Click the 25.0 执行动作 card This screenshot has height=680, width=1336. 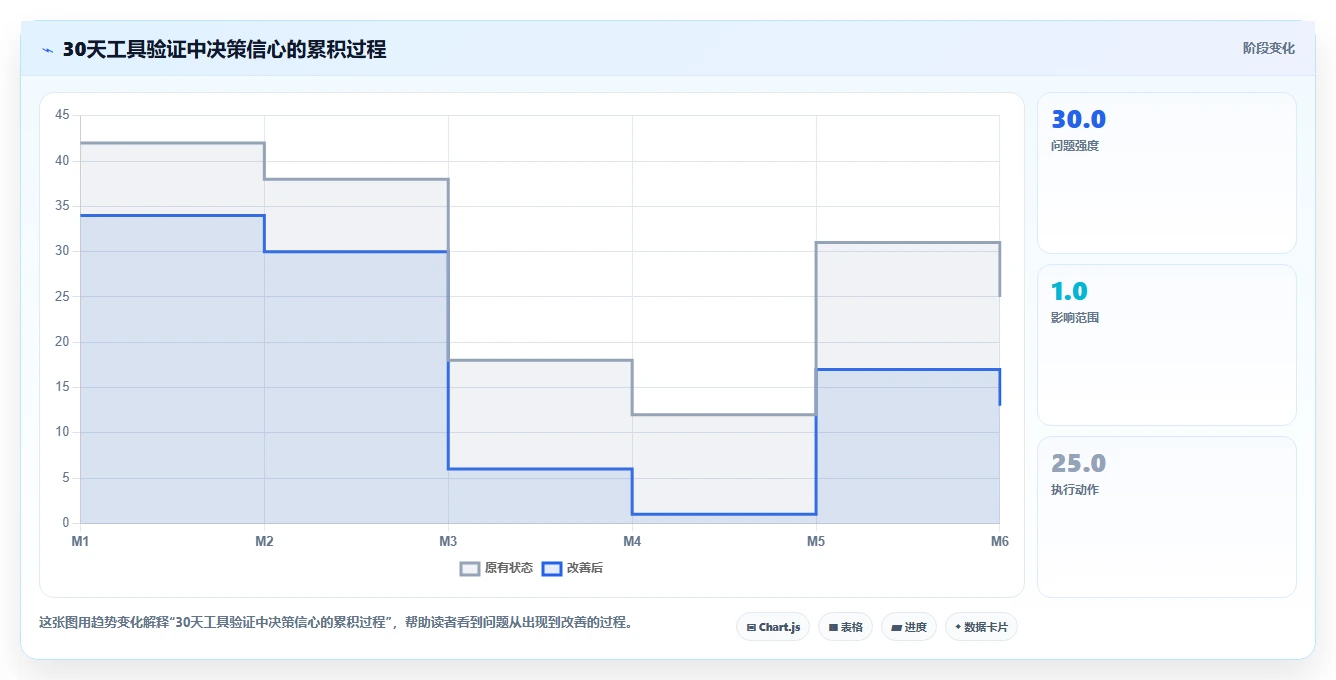(1167, 517)
